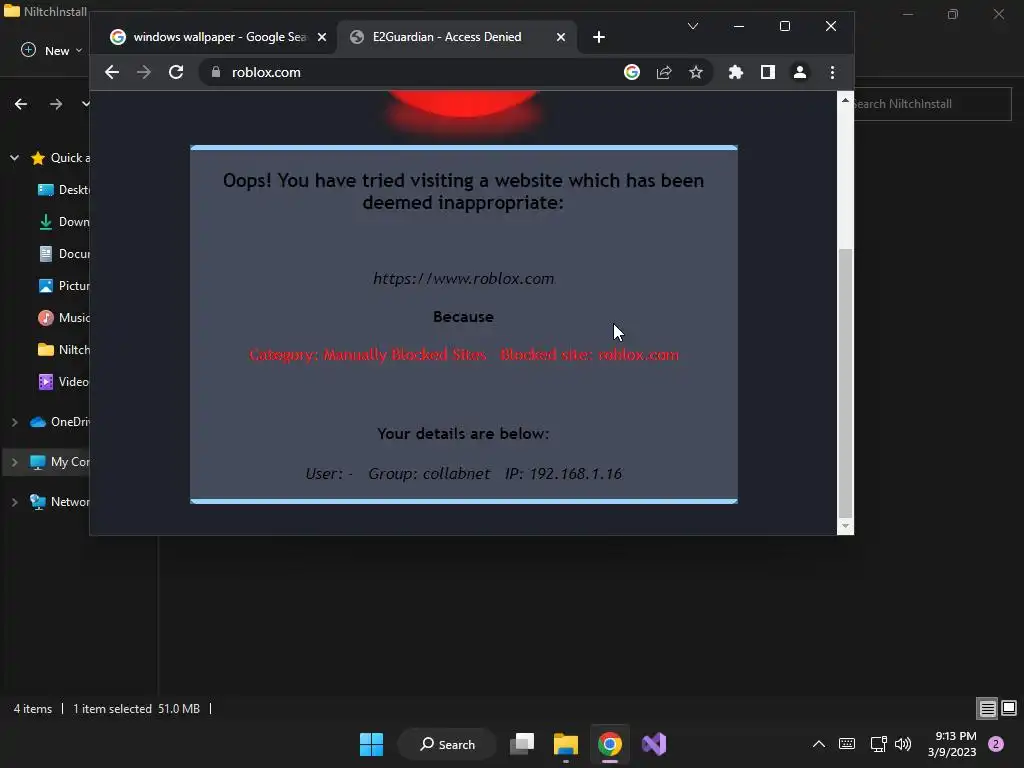Switch to windows wallpaper Google Search tab
Image resolution: width=1024 pixels, height=768 pixels.
[x=219, y=37]
